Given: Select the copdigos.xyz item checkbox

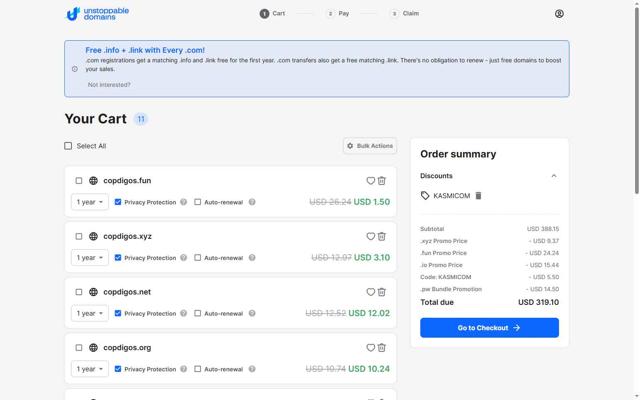Looking at the screenshot, I should (79, 236).
